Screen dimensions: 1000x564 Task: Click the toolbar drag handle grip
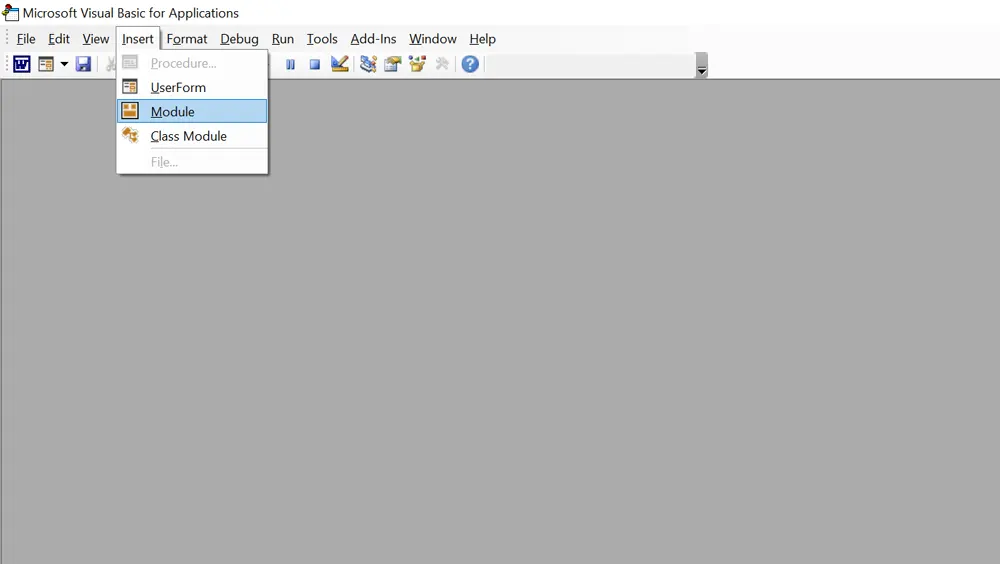coord(7,64)
